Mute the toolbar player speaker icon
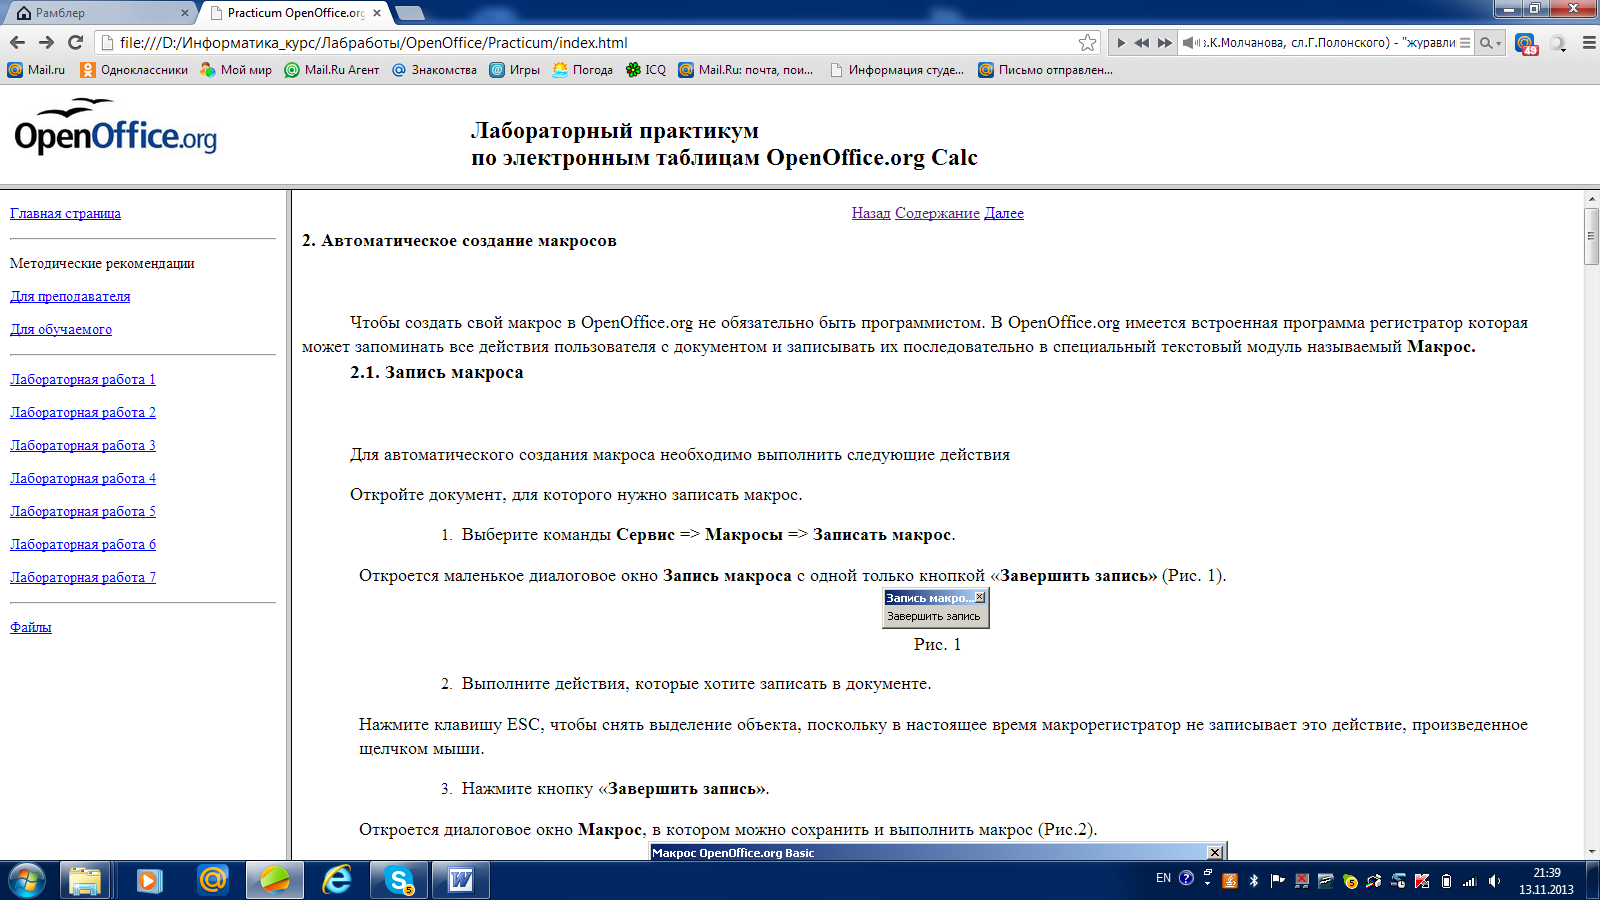 coord(1189,43)
